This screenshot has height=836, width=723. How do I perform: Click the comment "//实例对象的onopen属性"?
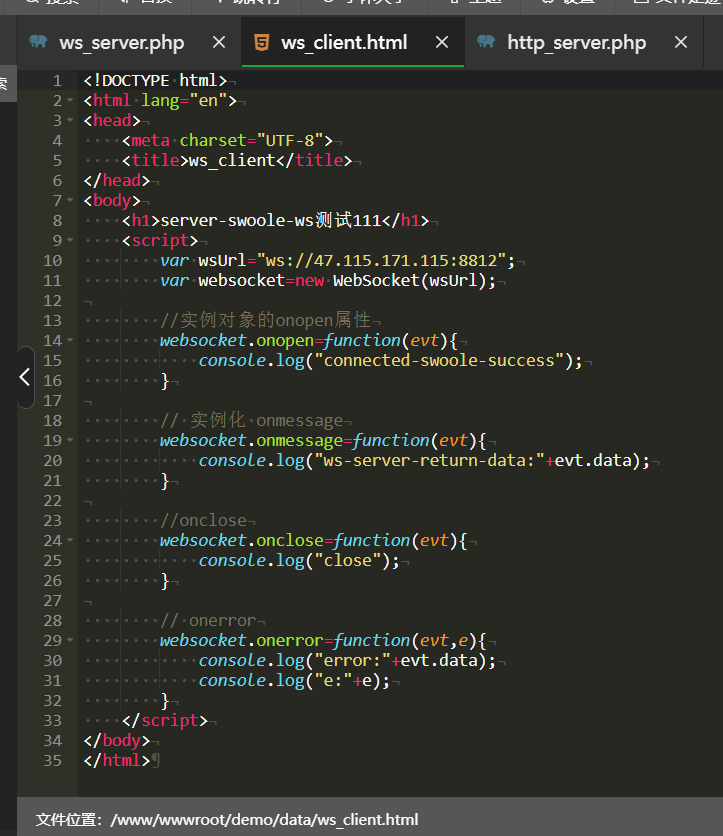(266, 320)
